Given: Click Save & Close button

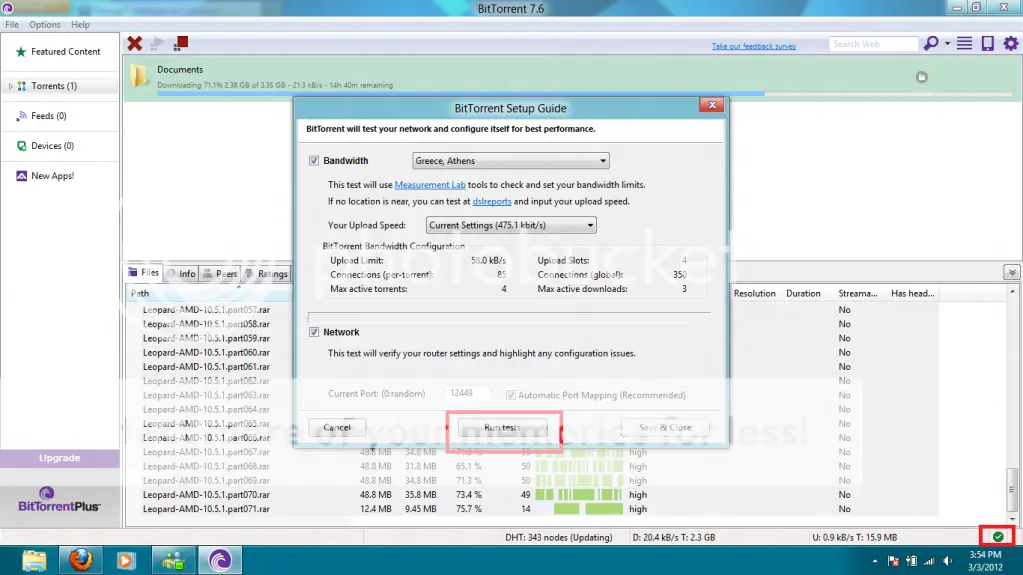Looking at the screenshot, I should [x=665, y=427].
